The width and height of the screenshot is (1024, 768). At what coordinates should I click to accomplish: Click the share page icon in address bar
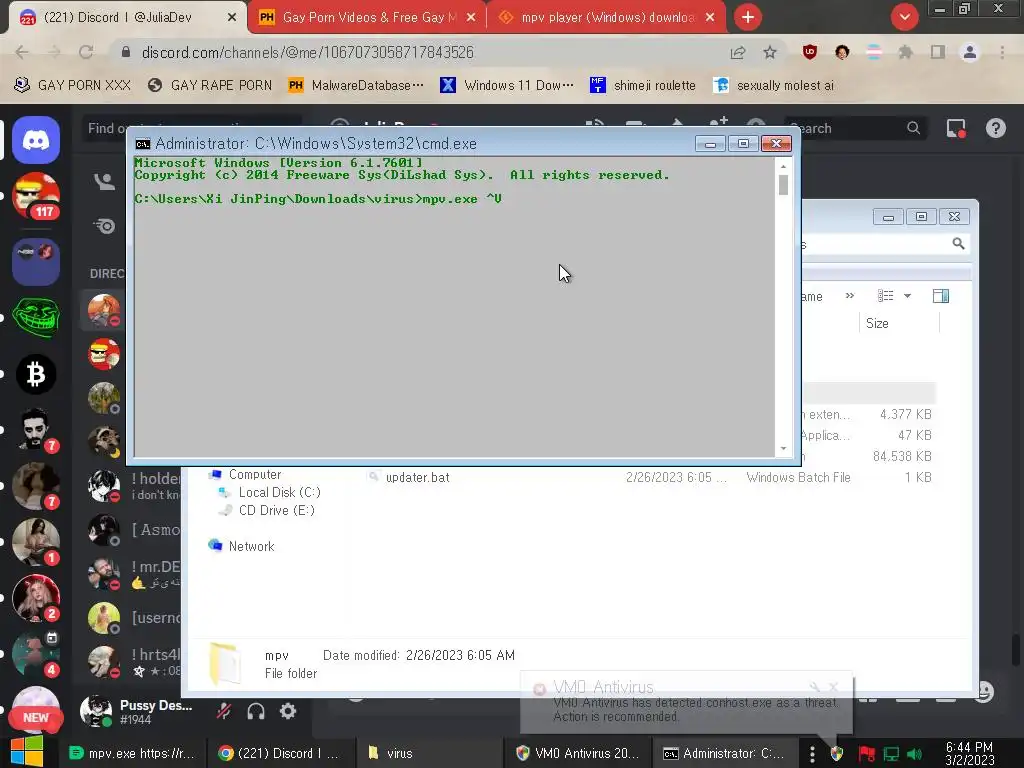[738, 52]
